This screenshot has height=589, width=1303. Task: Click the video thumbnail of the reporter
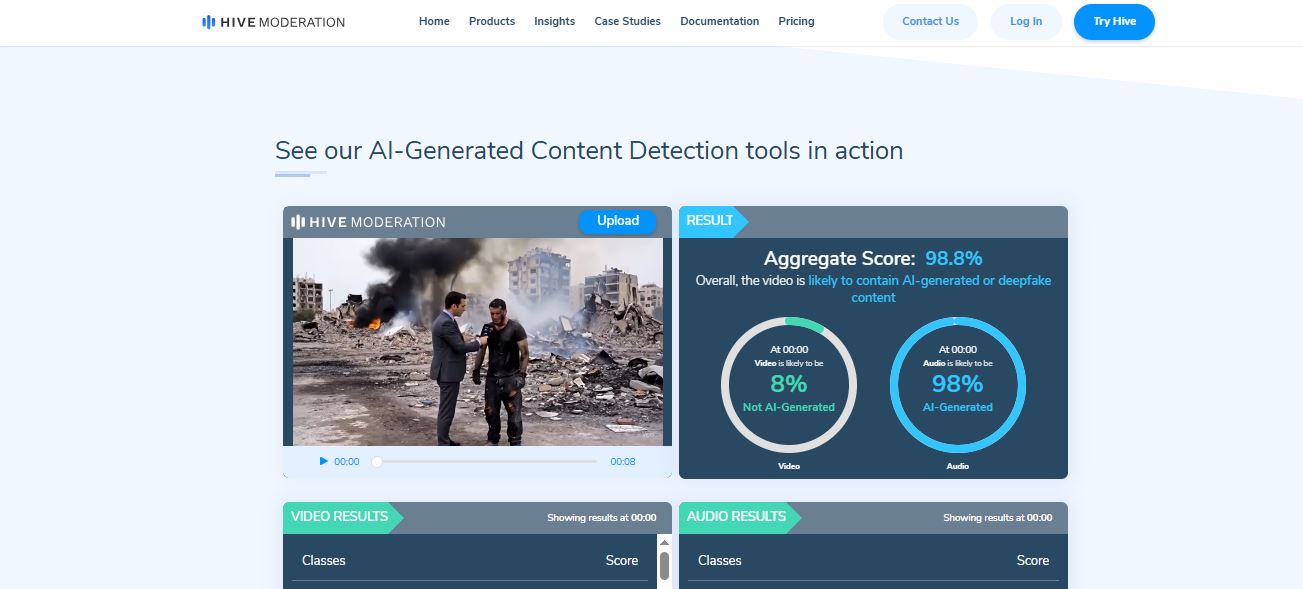(x=478, y=342)
